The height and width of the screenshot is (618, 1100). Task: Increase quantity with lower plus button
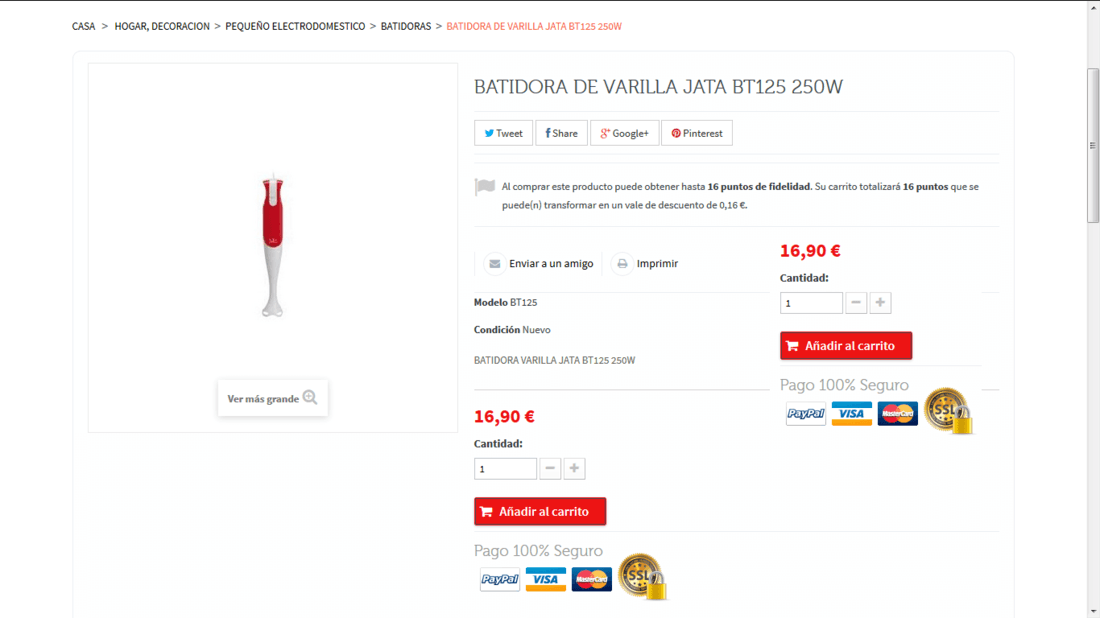coord(574,469)
